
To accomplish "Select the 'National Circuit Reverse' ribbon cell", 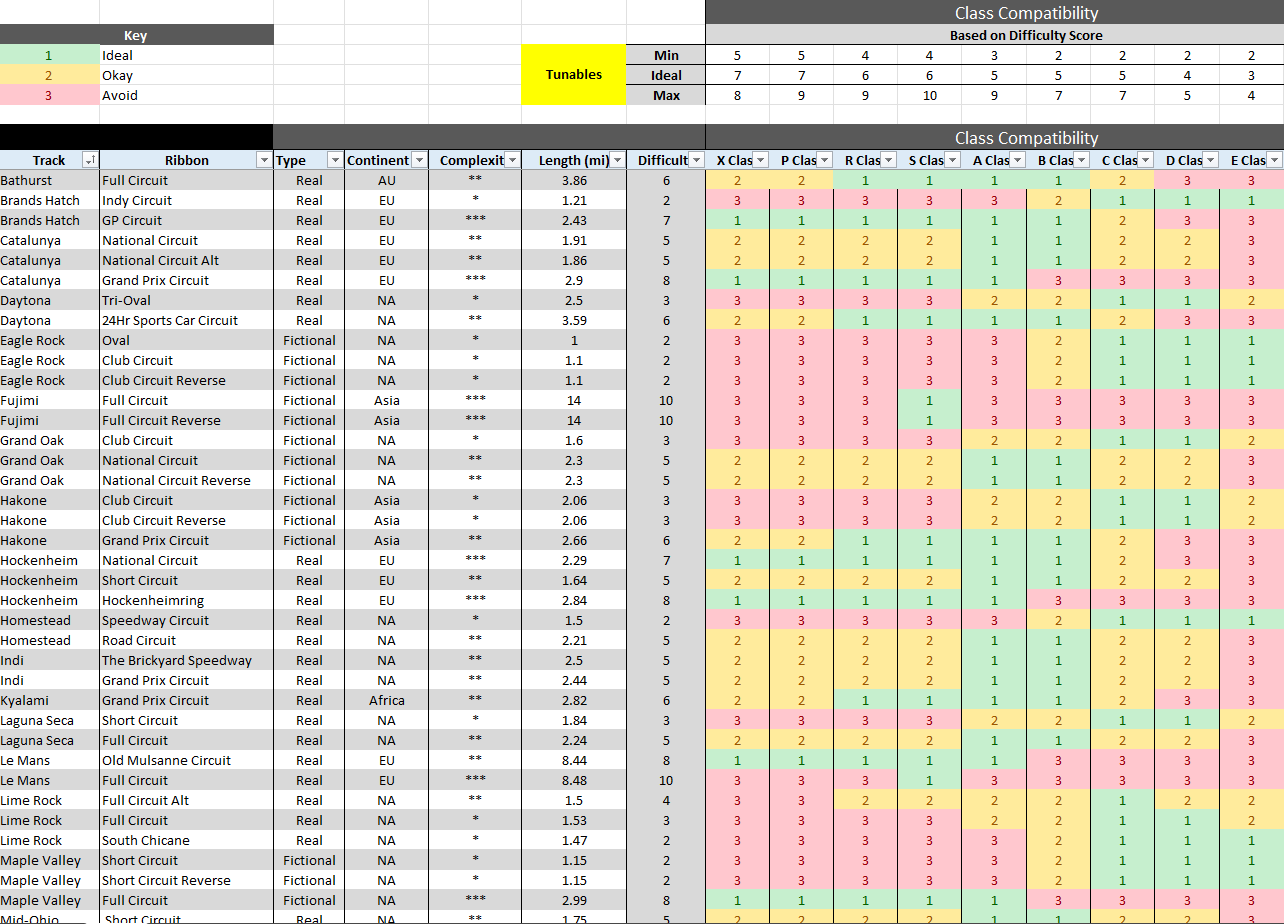I will tap(186, 480).
